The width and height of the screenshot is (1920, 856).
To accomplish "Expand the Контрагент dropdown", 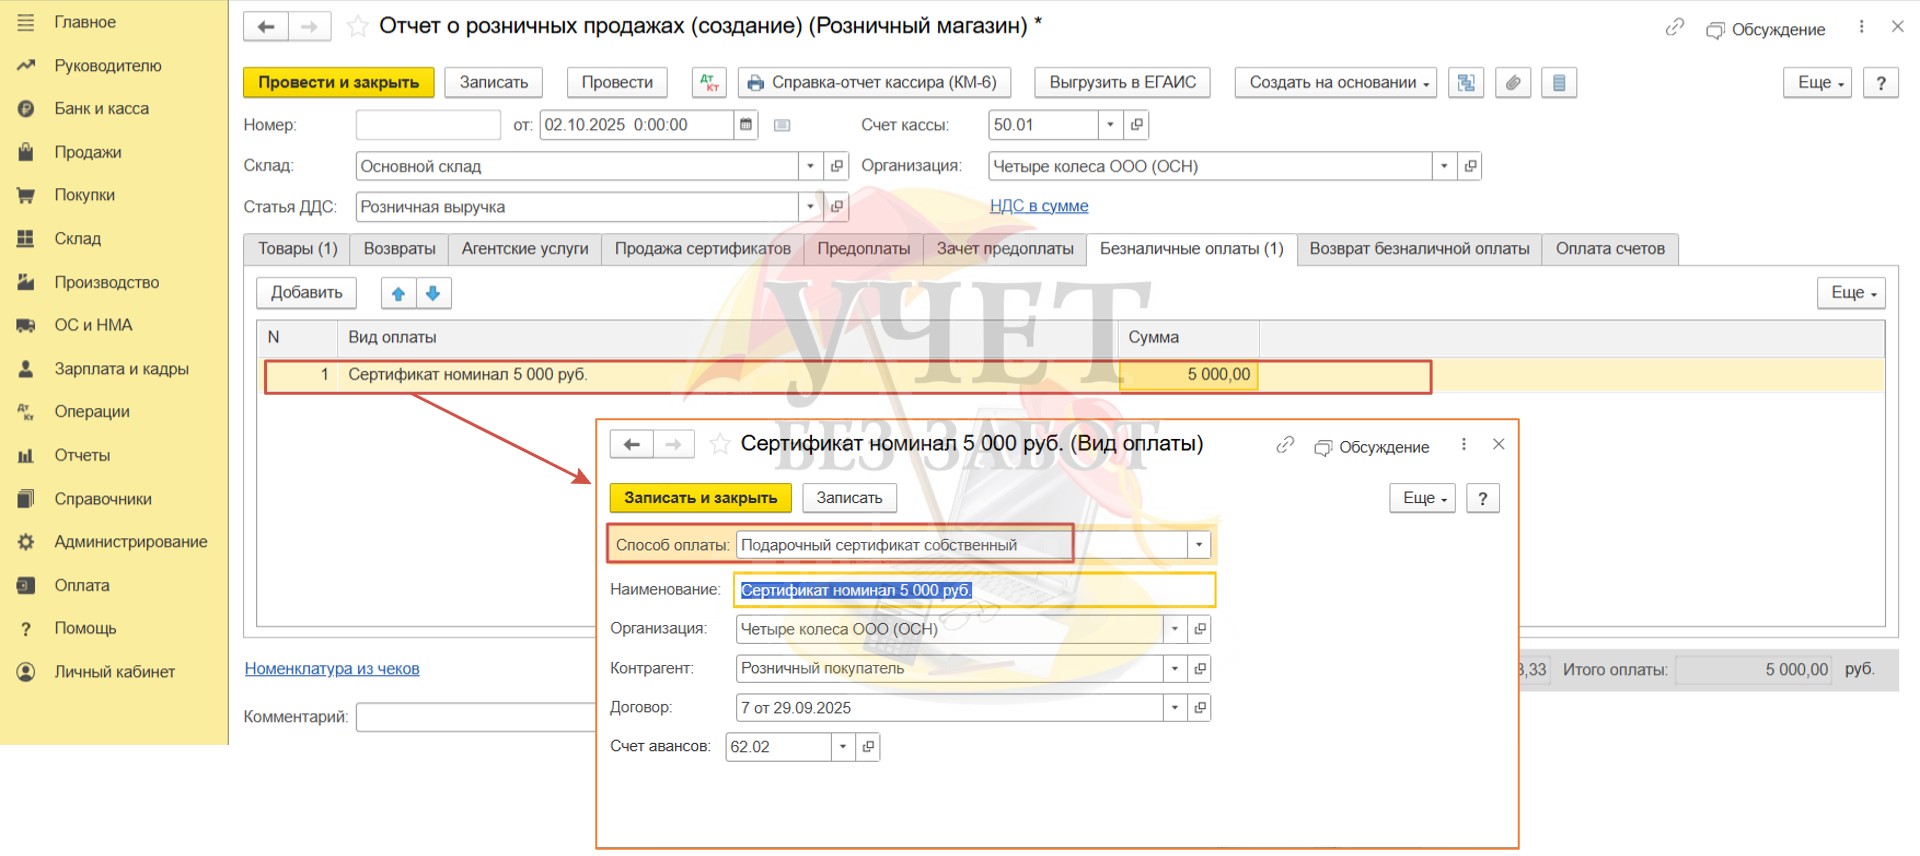I will (1175, 668).
